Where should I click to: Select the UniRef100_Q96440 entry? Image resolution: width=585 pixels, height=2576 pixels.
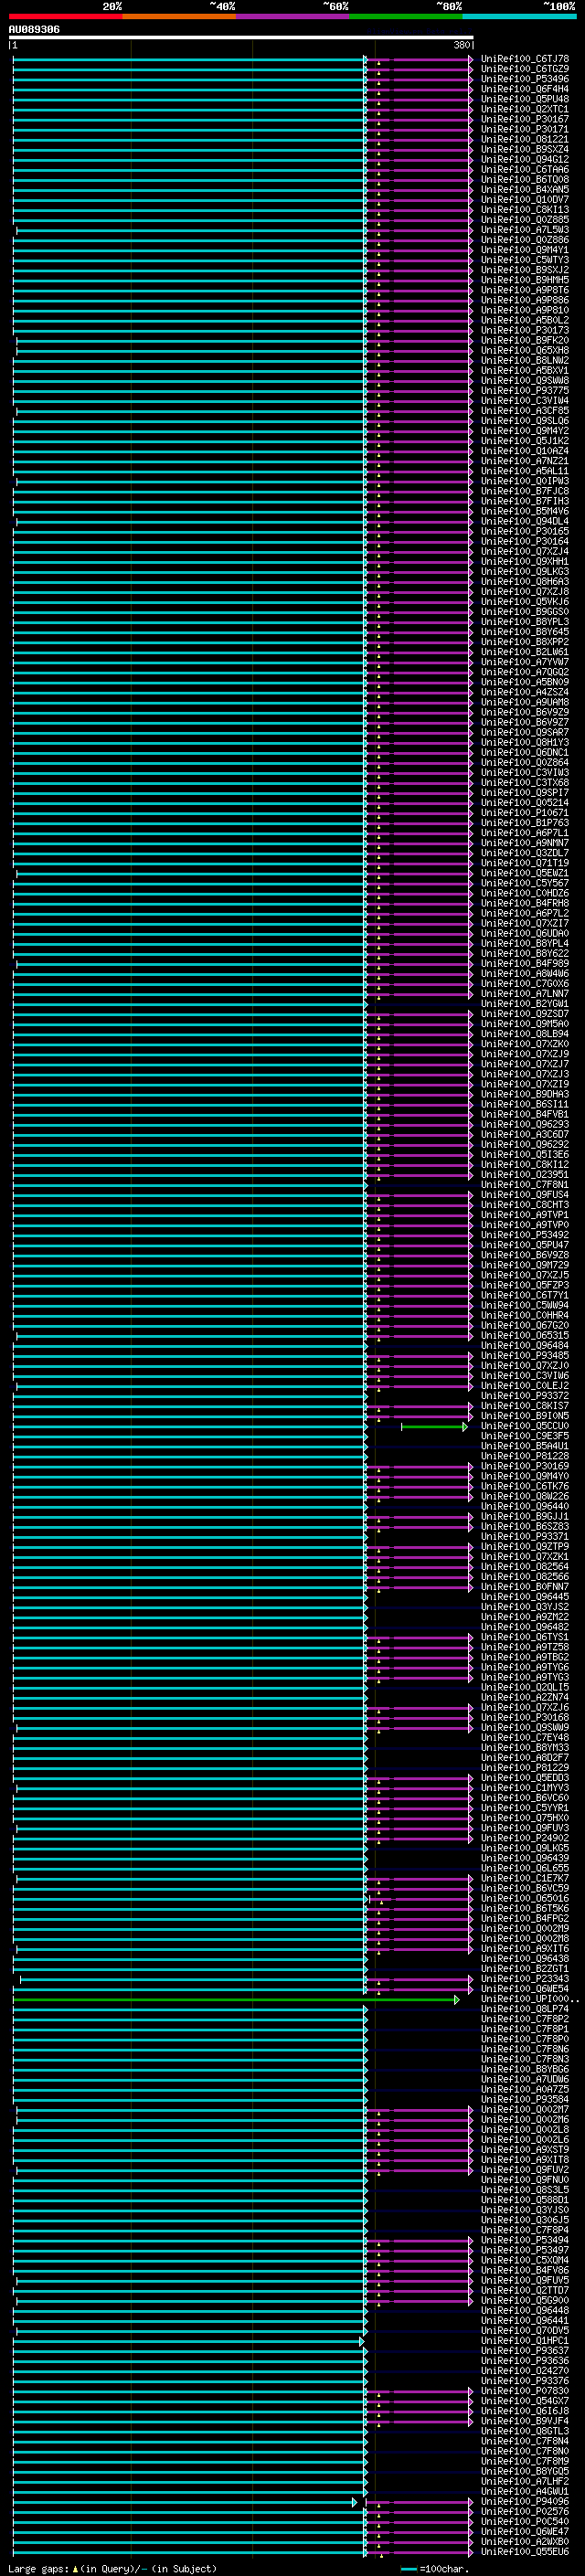[x=525, y=1507]
